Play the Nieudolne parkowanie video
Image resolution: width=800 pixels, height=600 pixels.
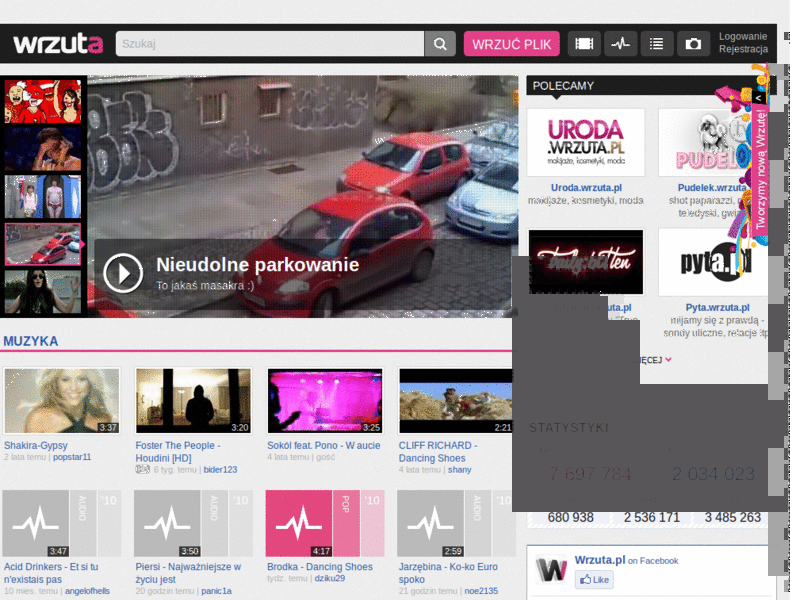pos(123,273)
